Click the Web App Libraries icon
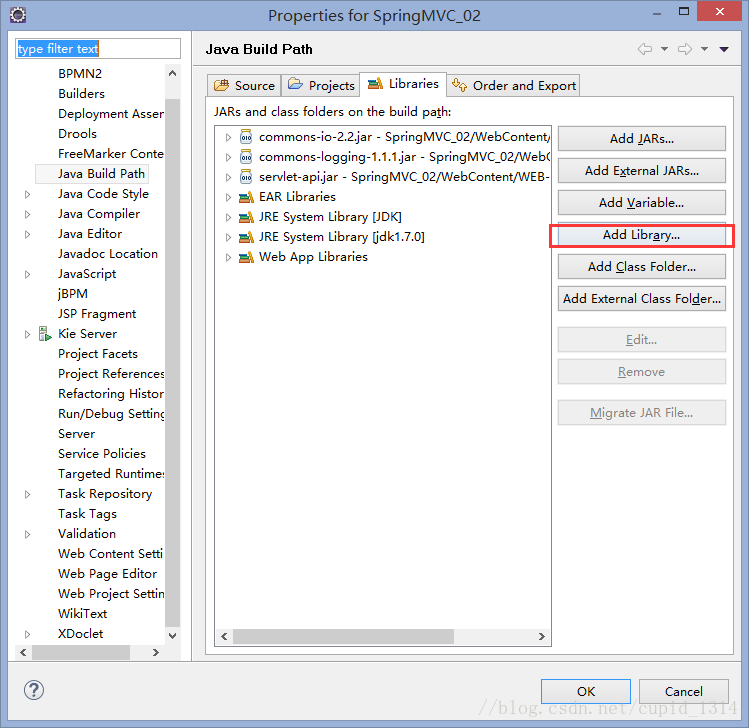 pos(246,257)
